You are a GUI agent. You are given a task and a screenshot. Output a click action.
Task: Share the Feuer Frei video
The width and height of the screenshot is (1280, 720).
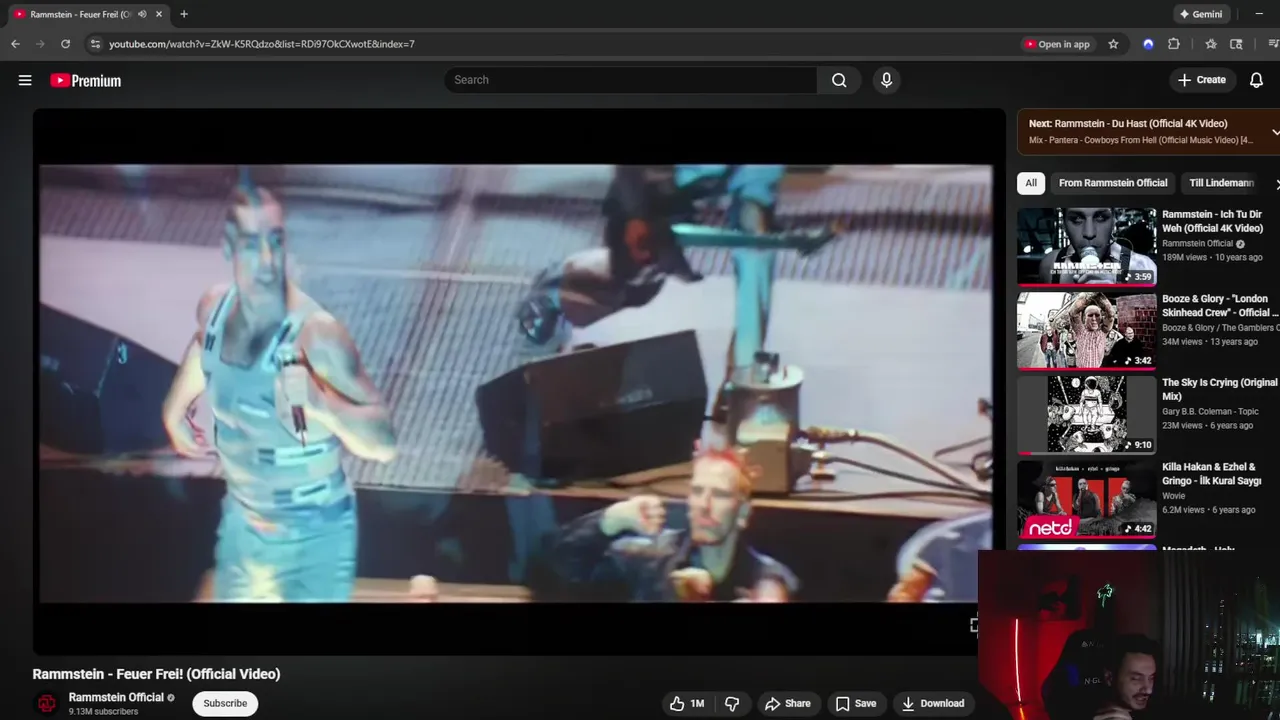[787, 704]
